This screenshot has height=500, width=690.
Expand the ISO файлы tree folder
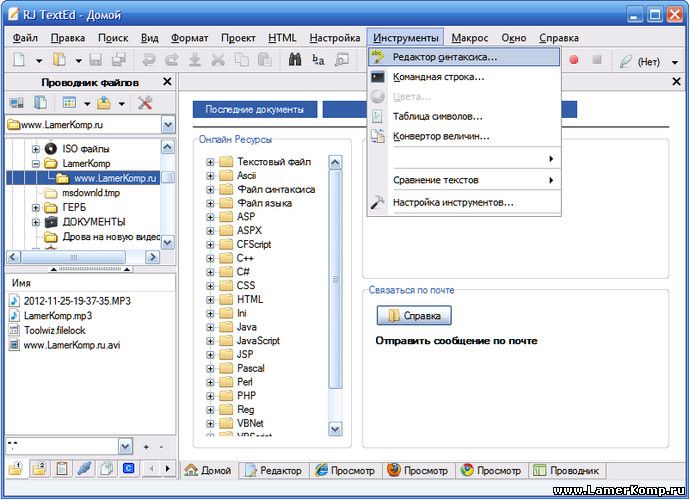[x=36, y=148]
